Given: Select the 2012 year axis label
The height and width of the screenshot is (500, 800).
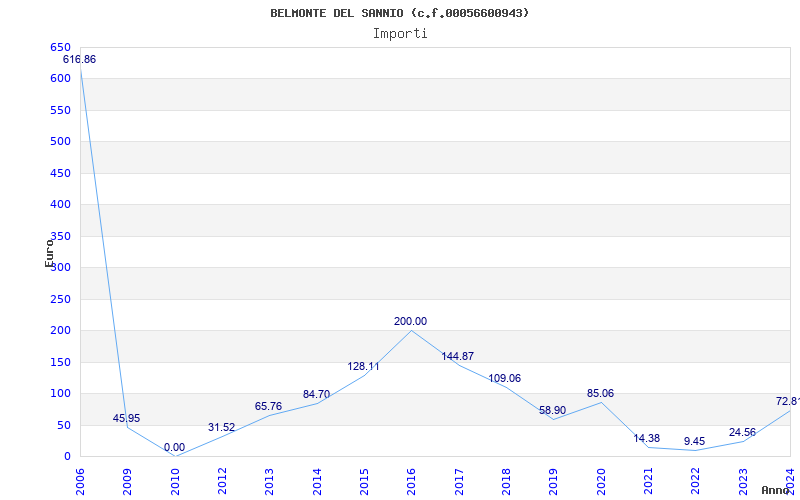Looking at the screenshot, I should click(222, 482).
